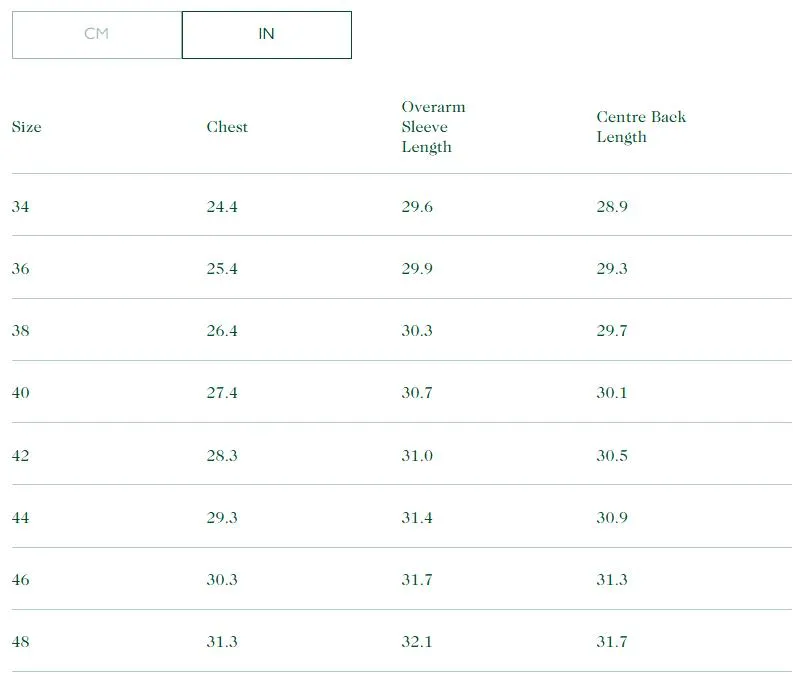Click sleeve length value 32.1
The height and width of the screenshot is (684, 799).
[417, 642]
